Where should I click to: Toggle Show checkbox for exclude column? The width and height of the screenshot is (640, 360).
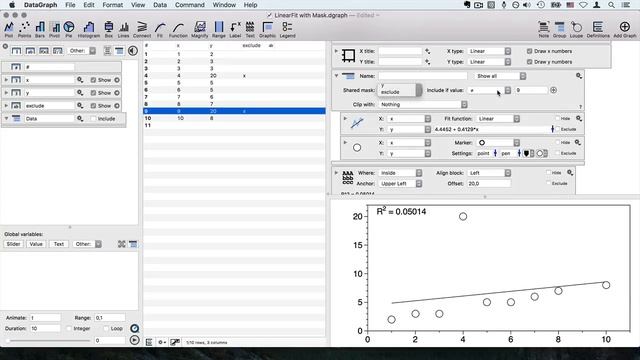coord(93,106)
